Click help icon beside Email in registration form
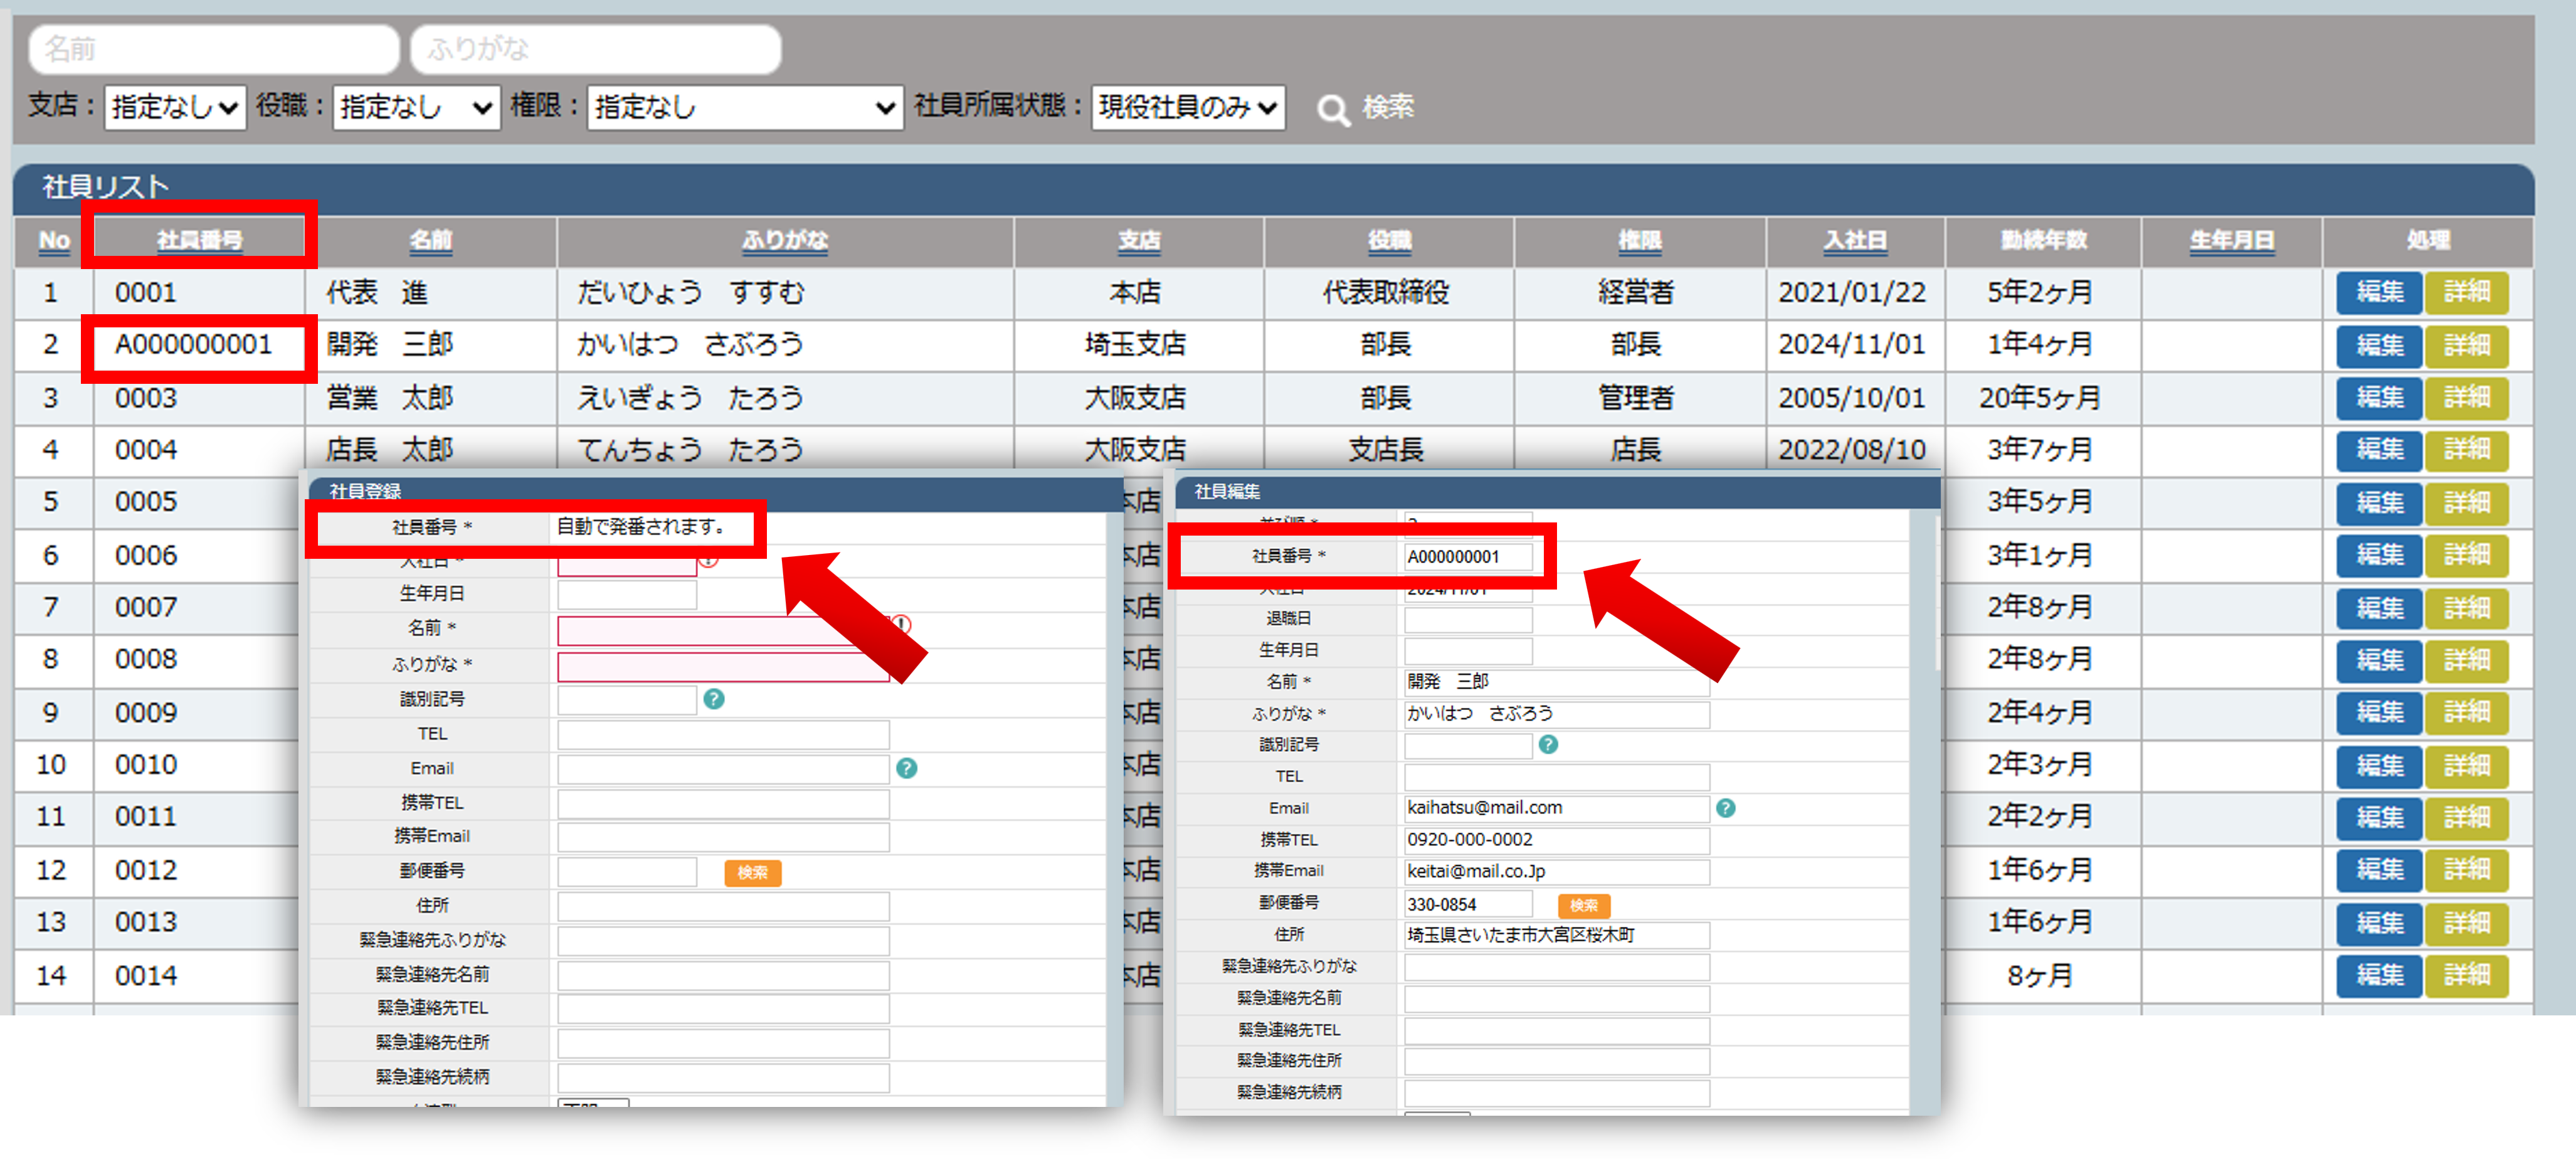Screen dimensions: 2576x1159 (906, 768)
